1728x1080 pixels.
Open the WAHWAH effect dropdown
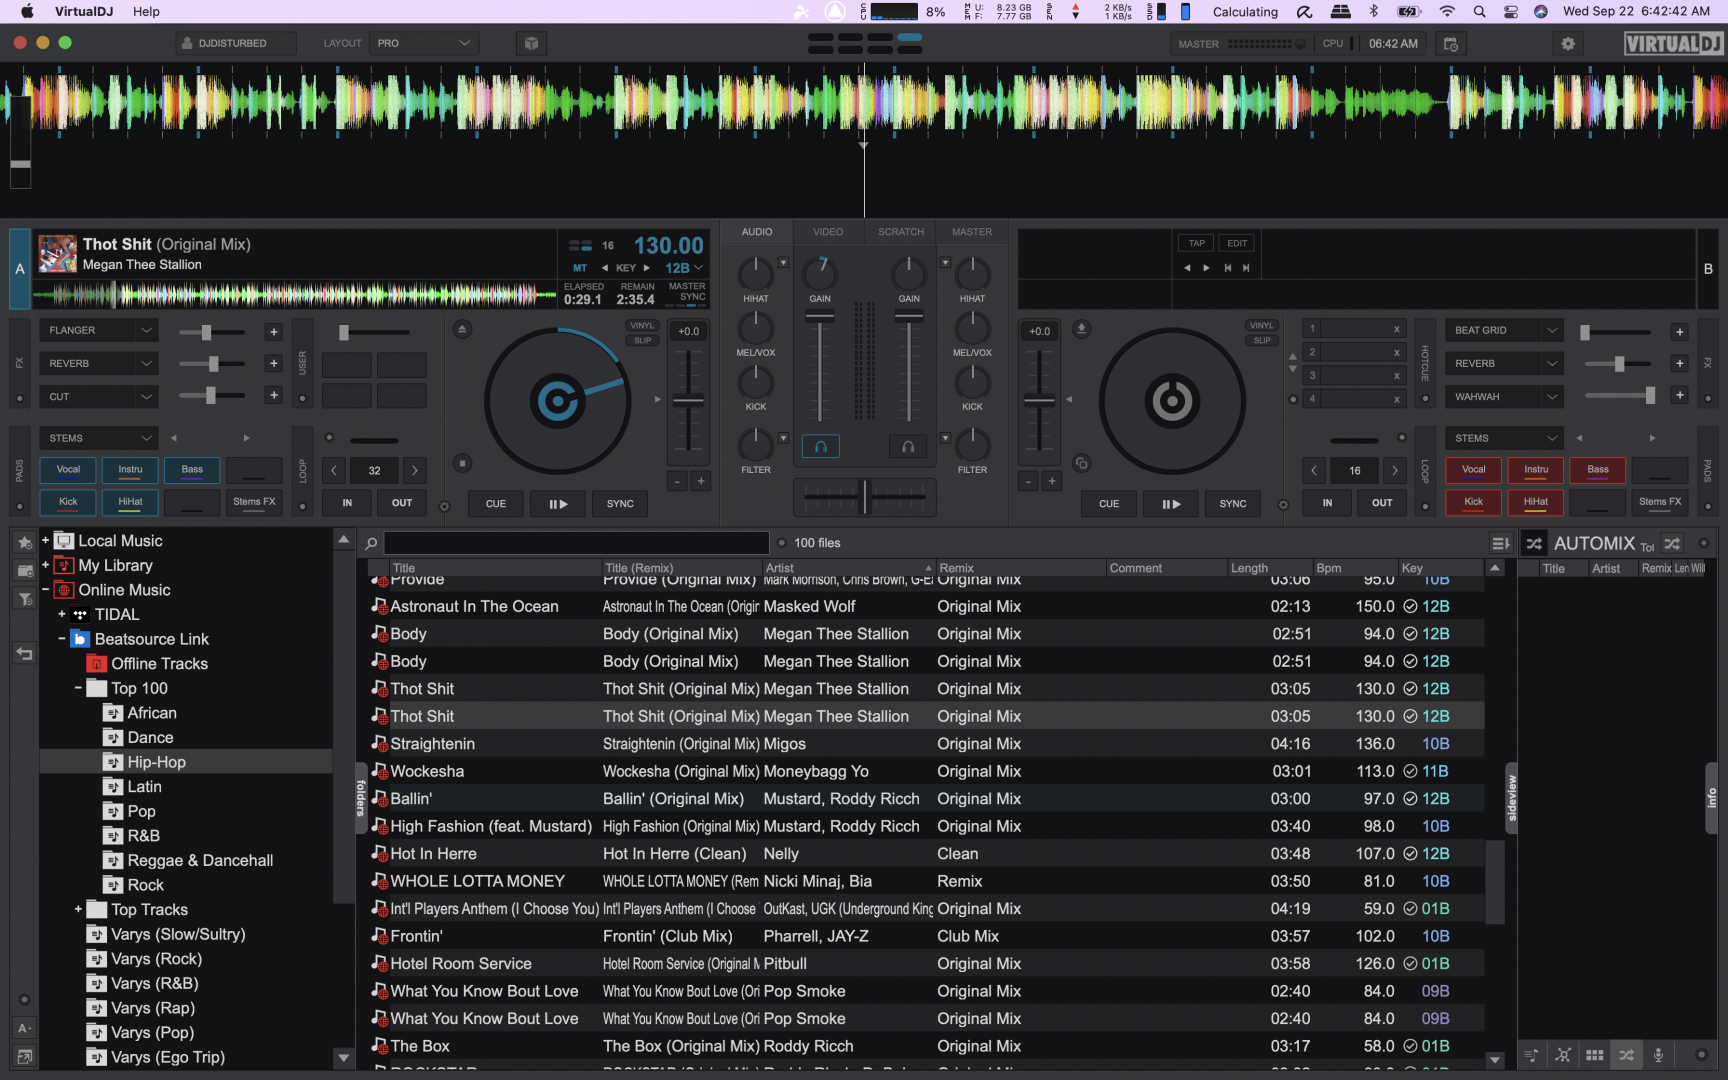[x=1504, y=397]
